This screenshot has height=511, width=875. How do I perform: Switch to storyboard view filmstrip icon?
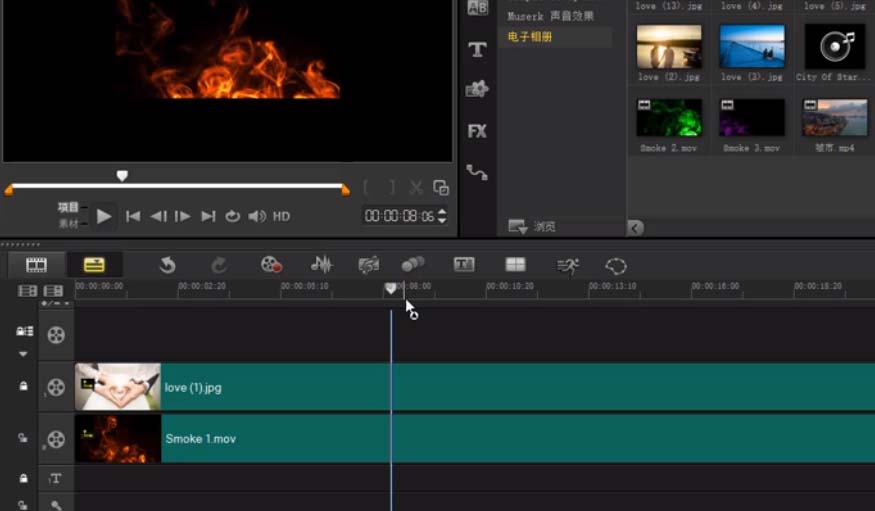click(37, 265)
